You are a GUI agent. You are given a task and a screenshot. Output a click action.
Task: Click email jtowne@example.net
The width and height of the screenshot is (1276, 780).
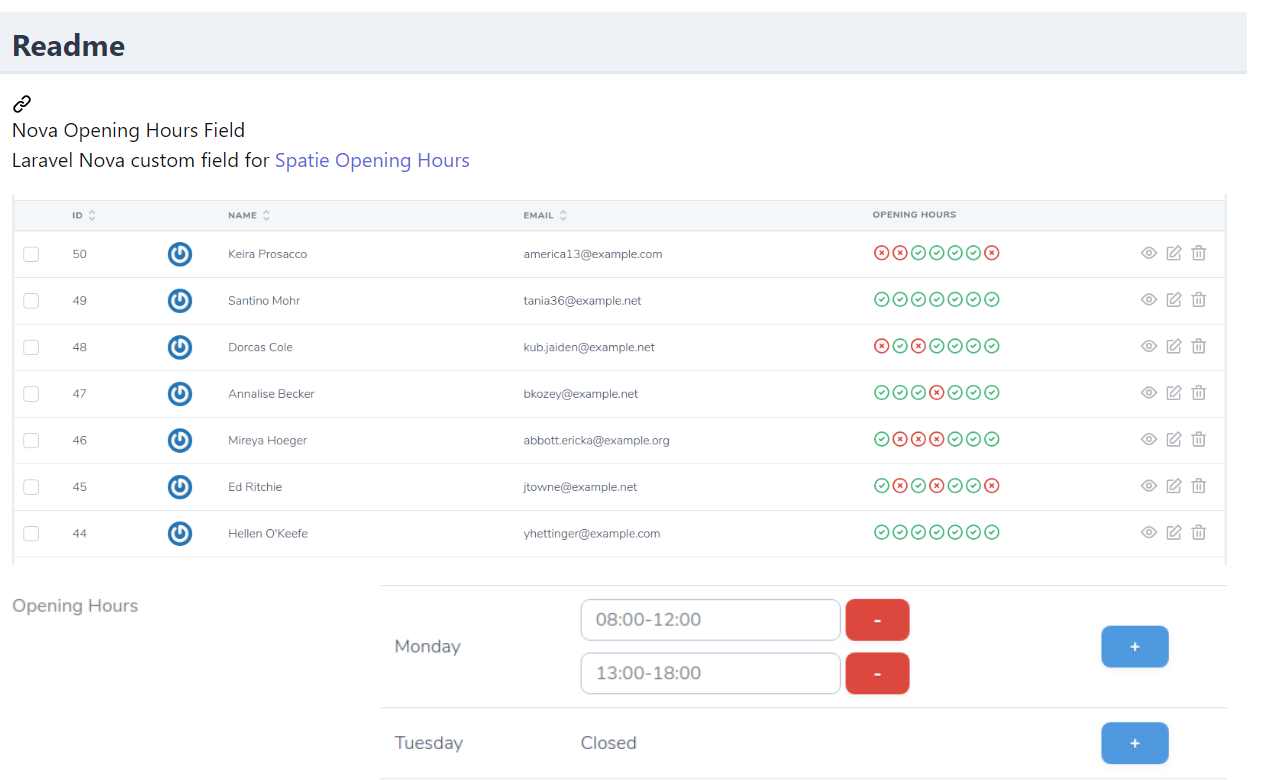point(580,487)
